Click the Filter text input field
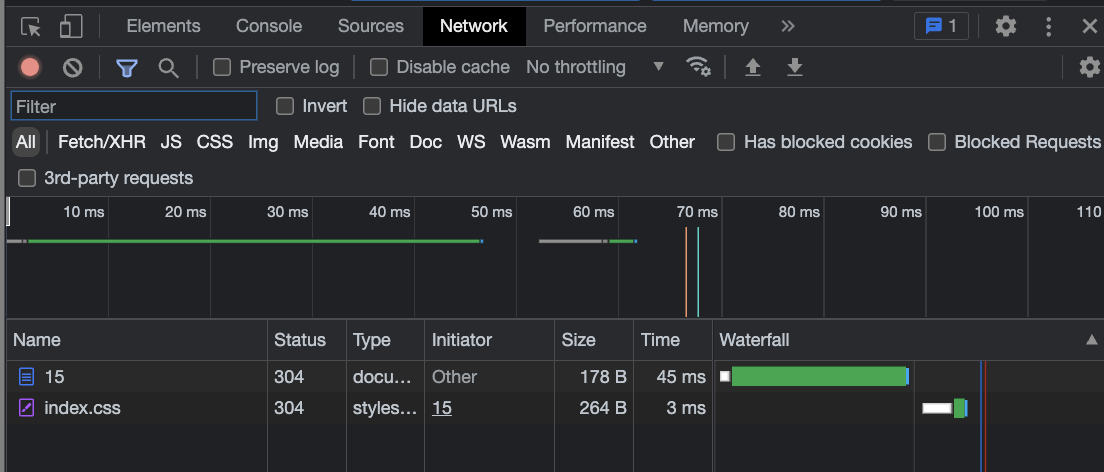This screenshot has height=472, width=1104. tap(134, 106)
